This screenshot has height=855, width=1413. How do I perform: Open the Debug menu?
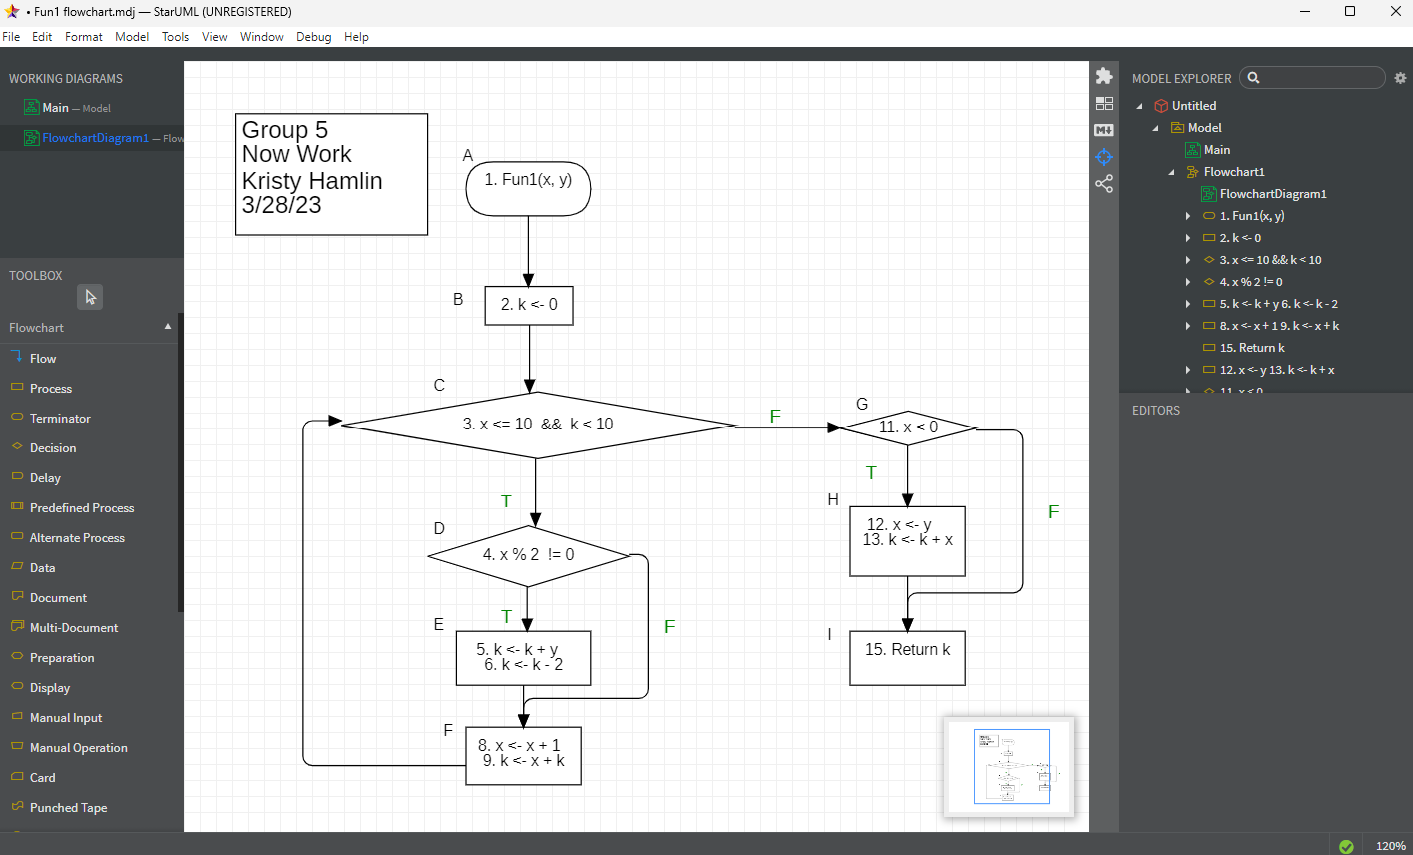313,37
